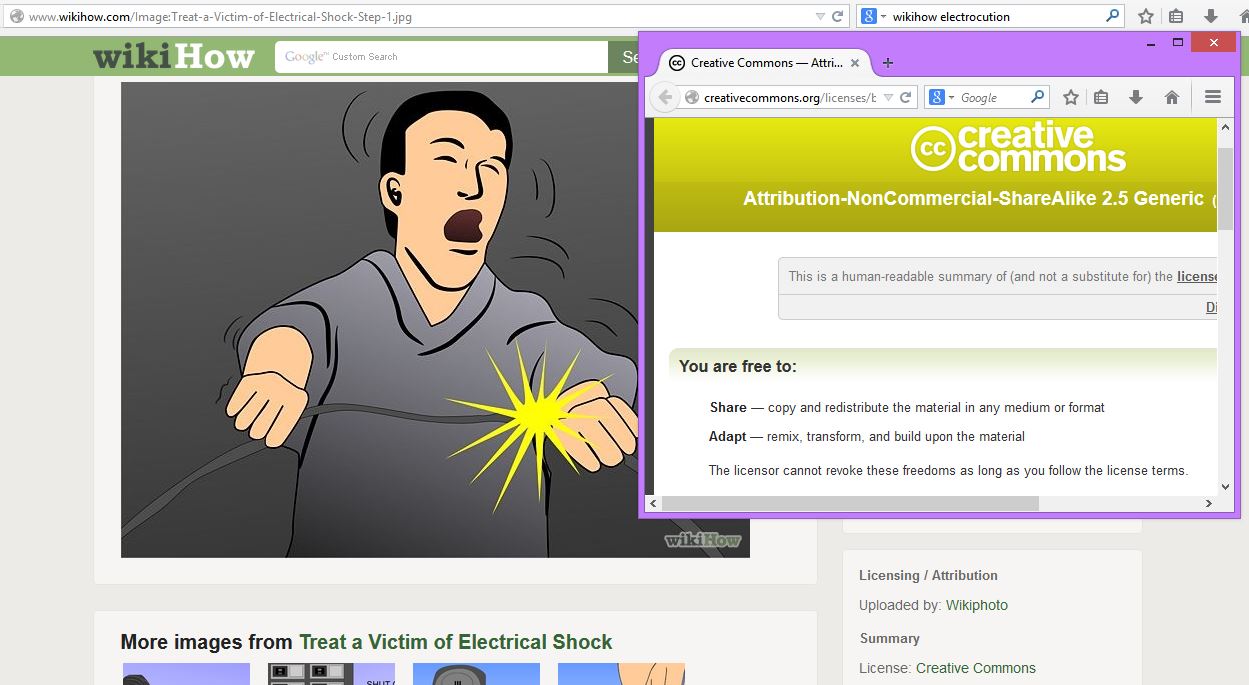The width and height of the screenshot is (1249, 685).
Task: Open a new tab in Creative Commons window
Action: click(x=887, y=62)
